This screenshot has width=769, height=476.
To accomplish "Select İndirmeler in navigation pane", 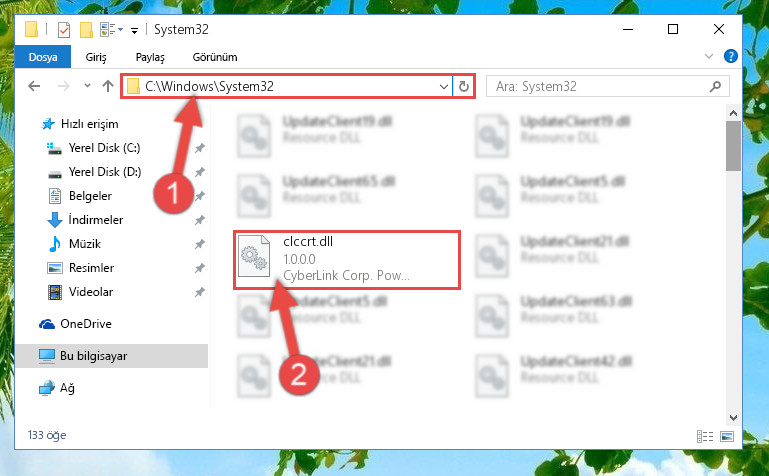I will pos(96,220).
